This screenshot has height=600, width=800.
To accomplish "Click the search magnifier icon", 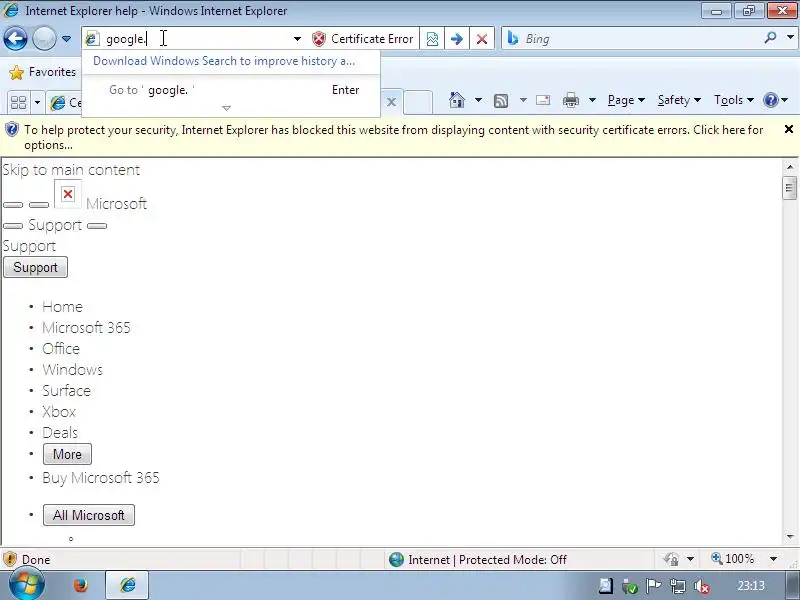I will (771, 38).
